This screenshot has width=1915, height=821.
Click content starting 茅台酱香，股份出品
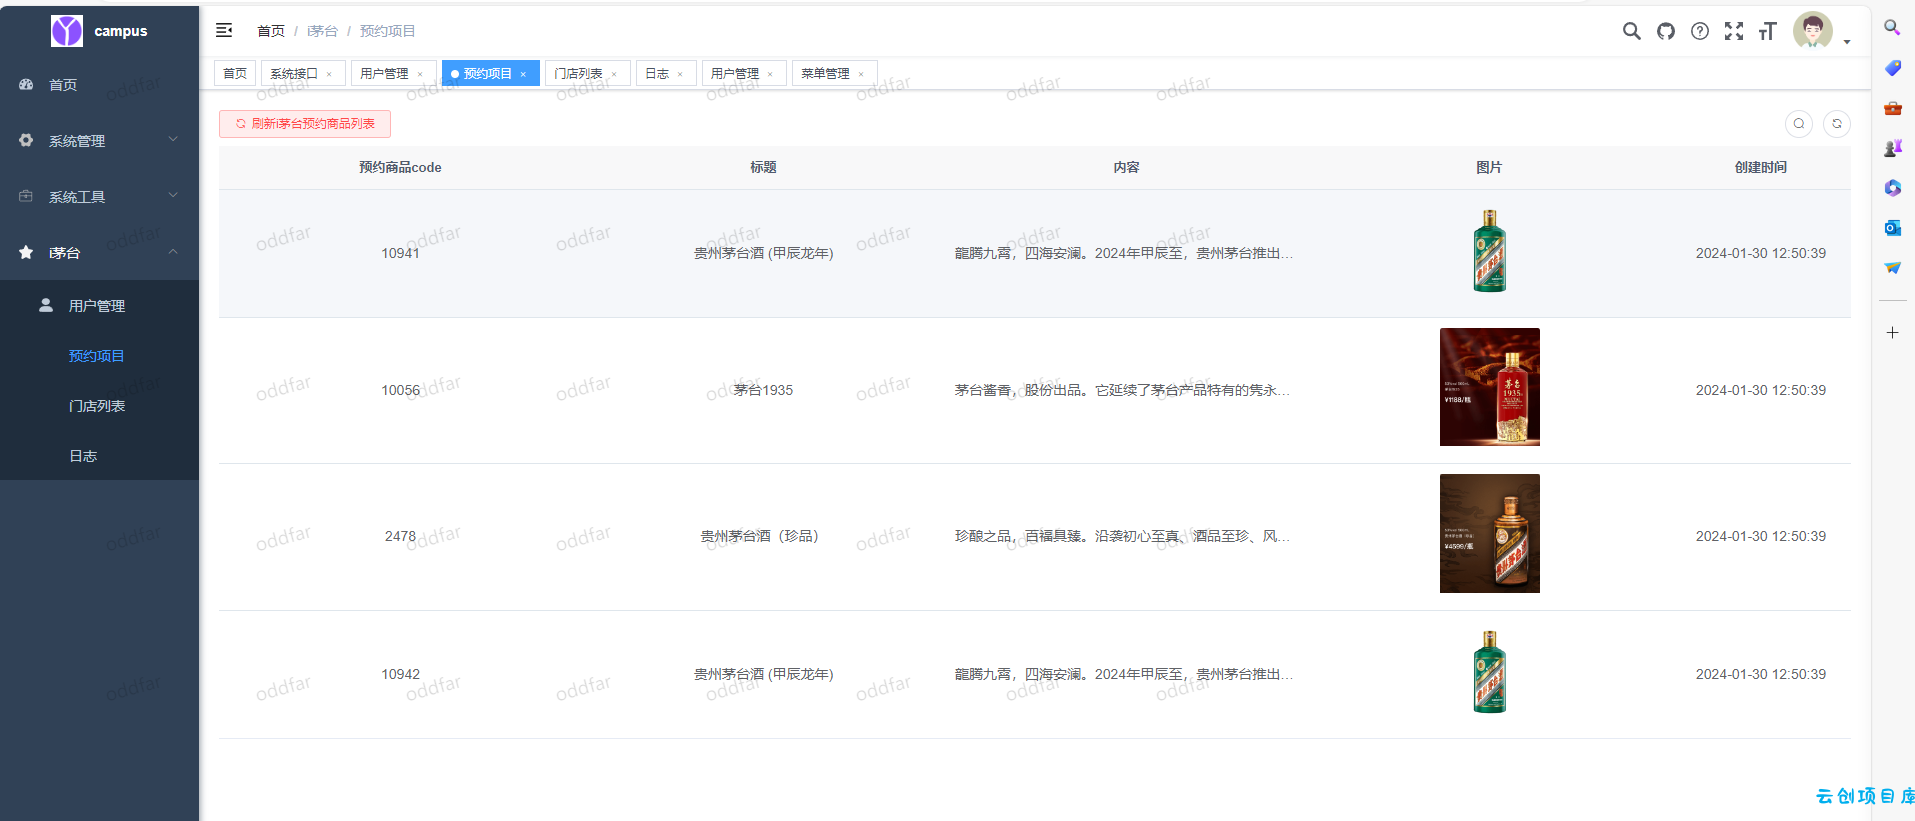(x=1123, y=390)
